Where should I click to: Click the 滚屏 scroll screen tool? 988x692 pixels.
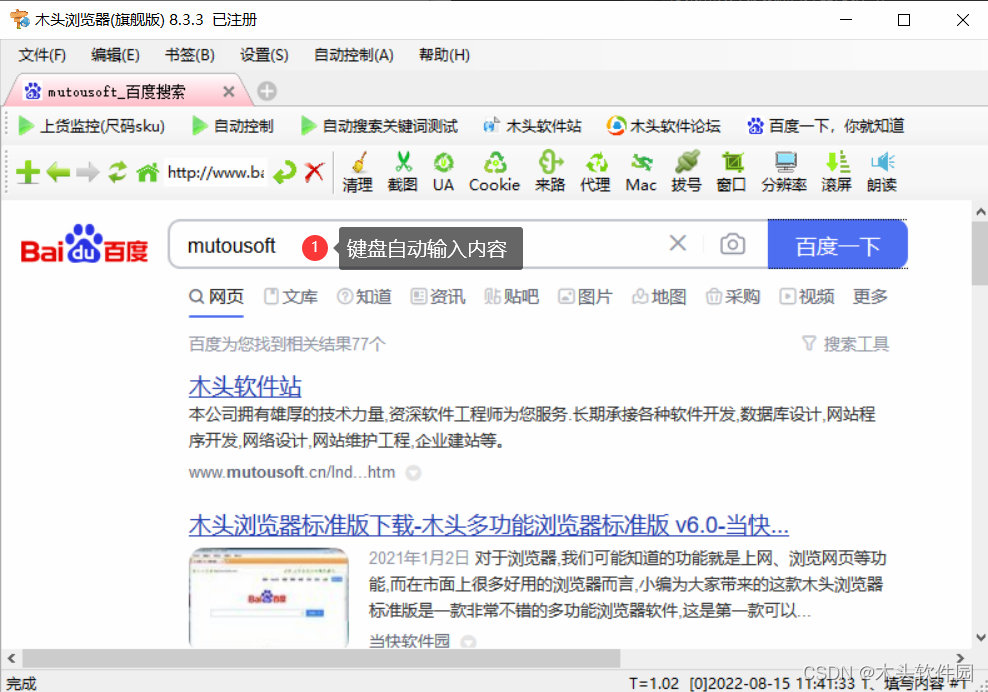pyautogui.click(x=837, y=171)
